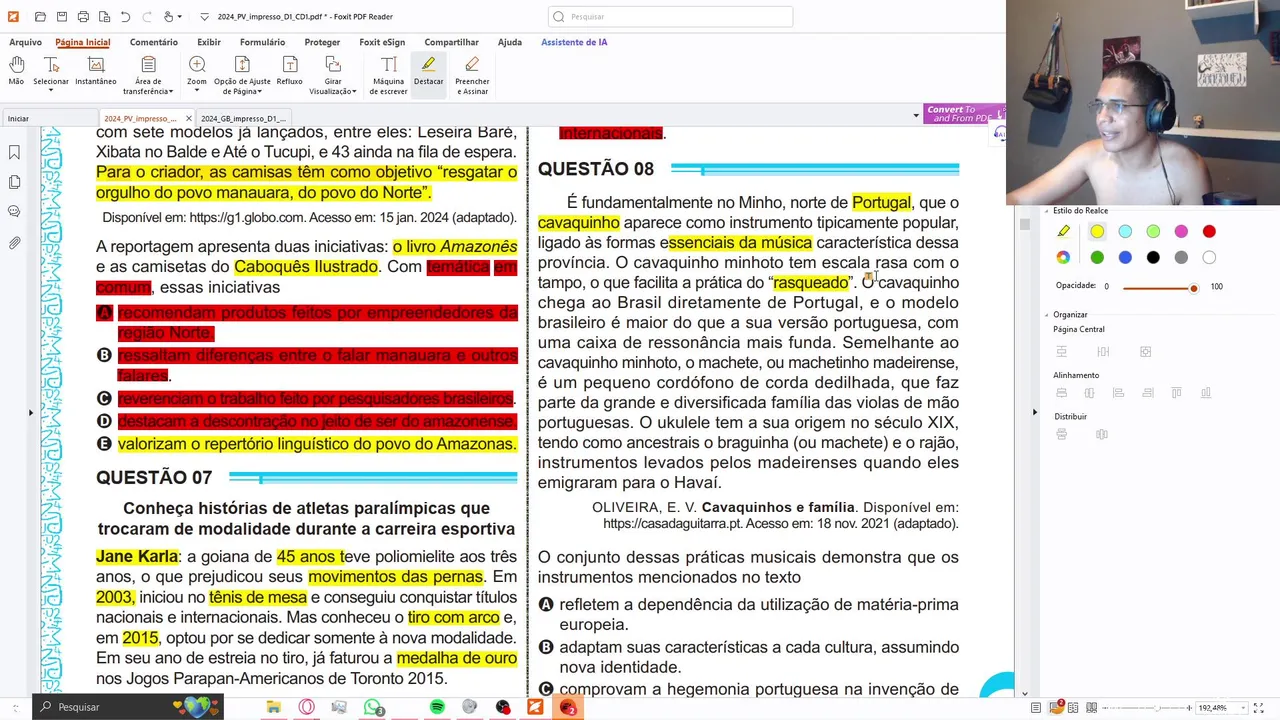This screenshot has height=720, width=1280.
Task: Click the highlighter pen icon in Estilo do Realce
Action: [x=1063, y=232]
